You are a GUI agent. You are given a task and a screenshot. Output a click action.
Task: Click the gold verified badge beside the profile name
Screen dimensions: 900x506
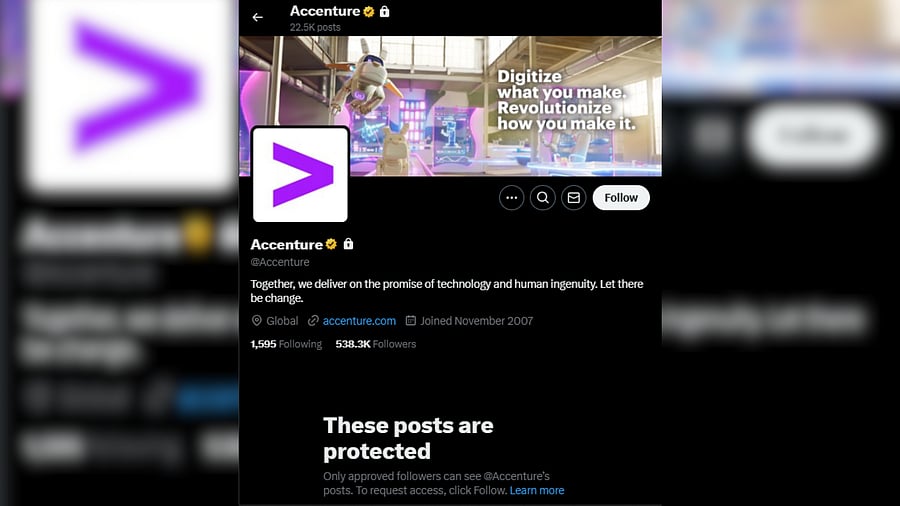tap(331, 244)
